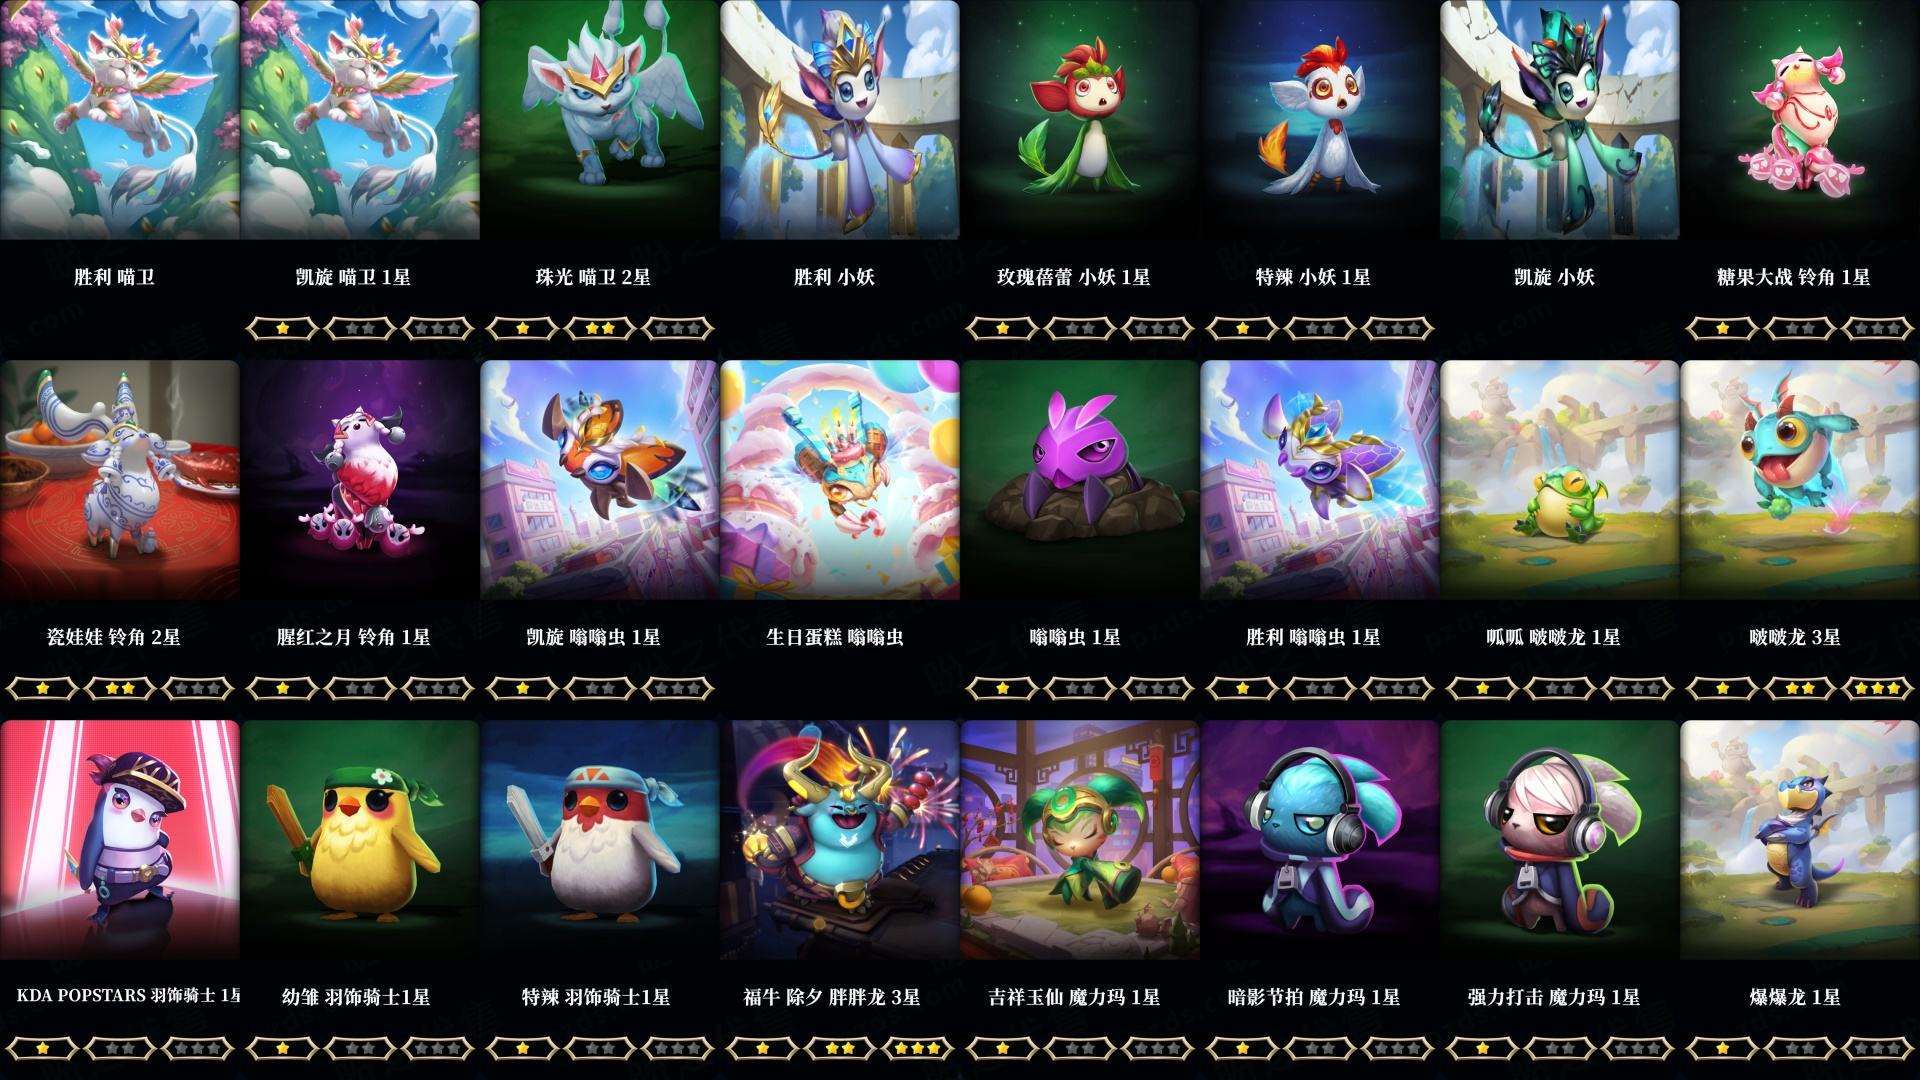The width and height of the screenshot is (1920, 1080).
Task: Set 珠光 喵卫 to three stars
Action: pos(678,328)
